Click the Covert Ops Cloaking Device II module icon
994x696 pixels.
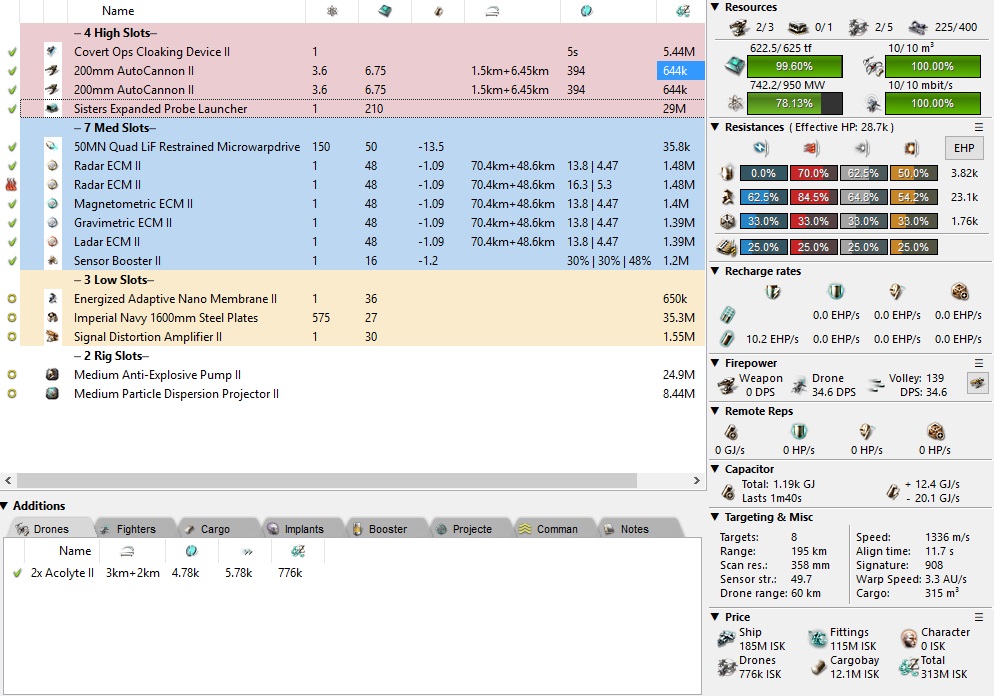(52, 52)
